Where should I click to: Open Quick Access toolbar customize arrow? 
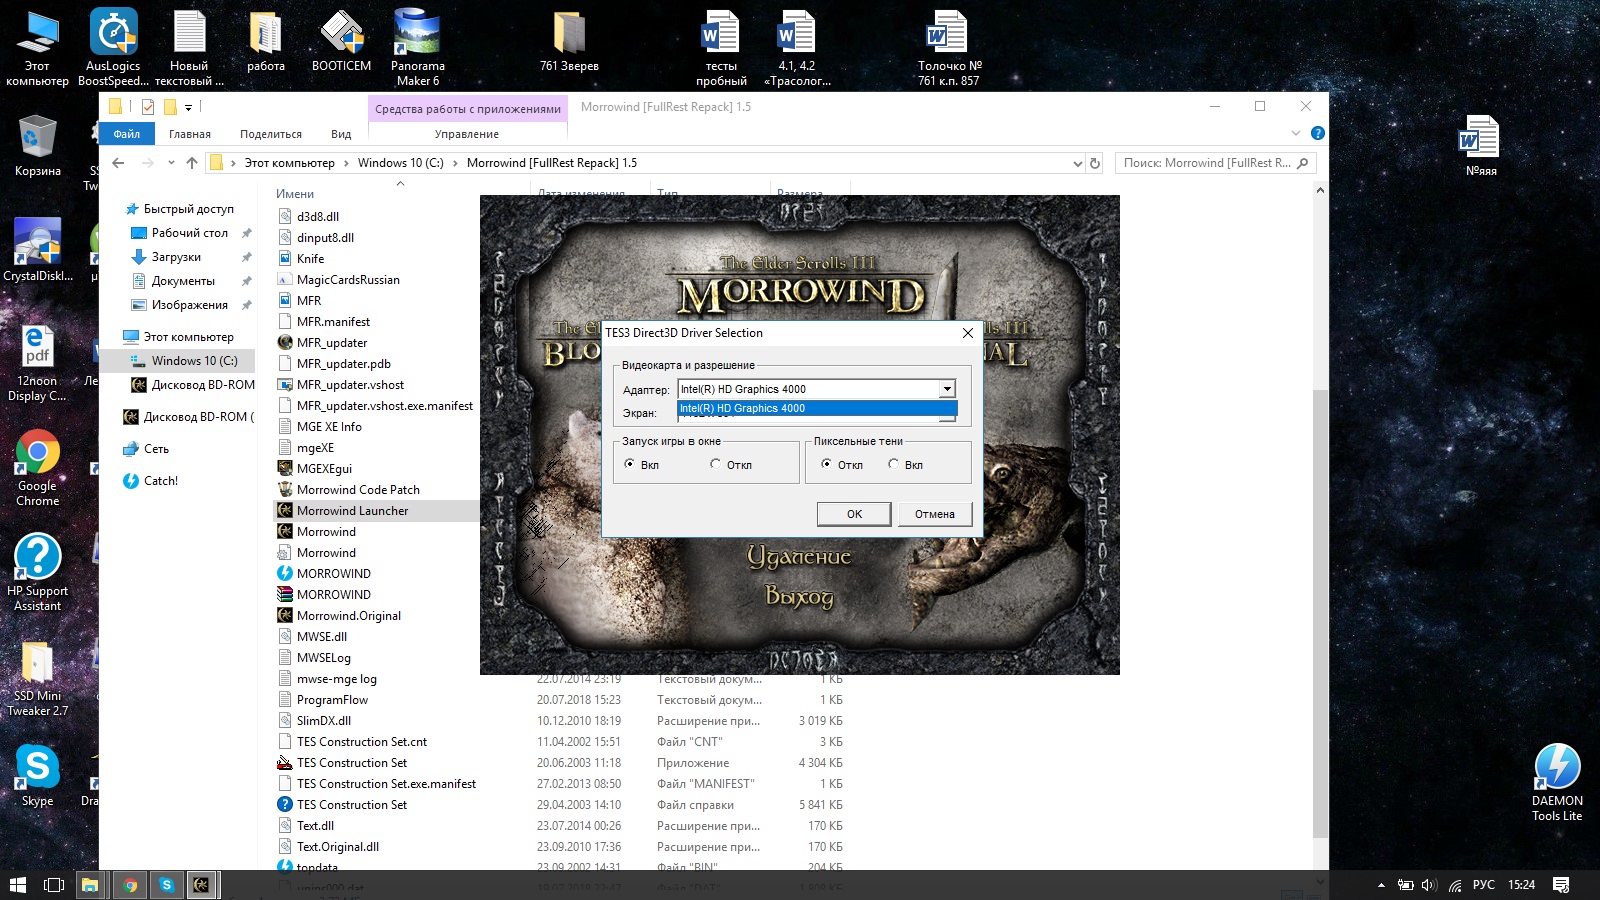[x=188, y=107]
